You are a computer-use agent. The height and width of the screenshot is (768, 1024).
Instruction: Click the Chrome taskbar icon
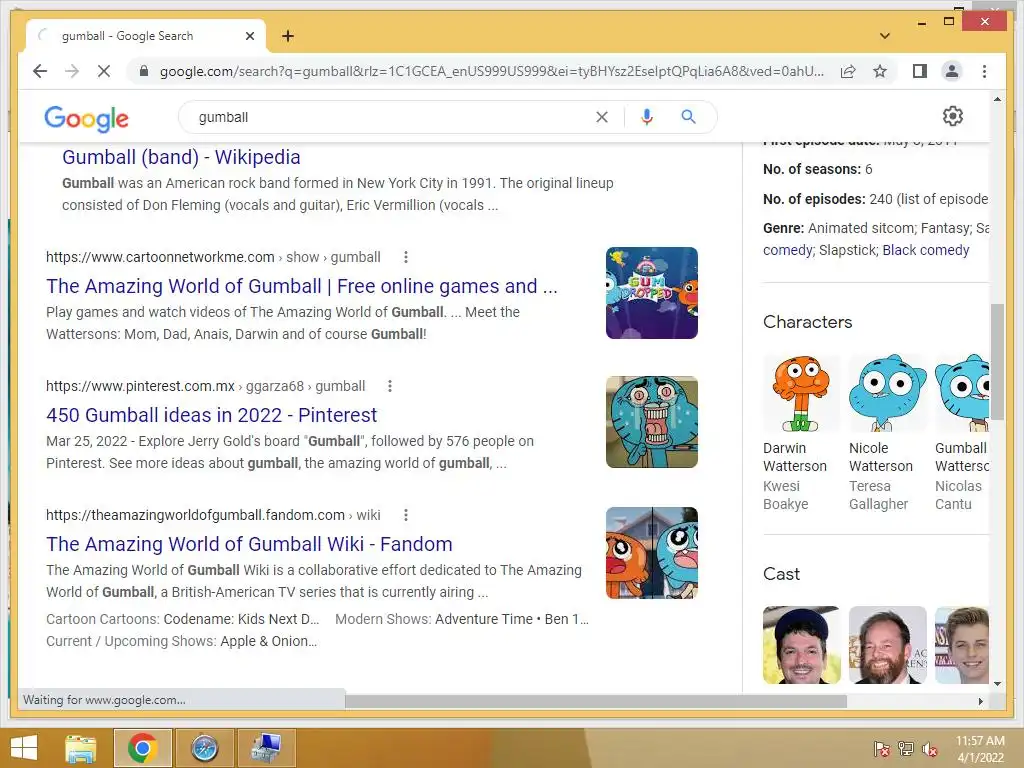point(142,748)
